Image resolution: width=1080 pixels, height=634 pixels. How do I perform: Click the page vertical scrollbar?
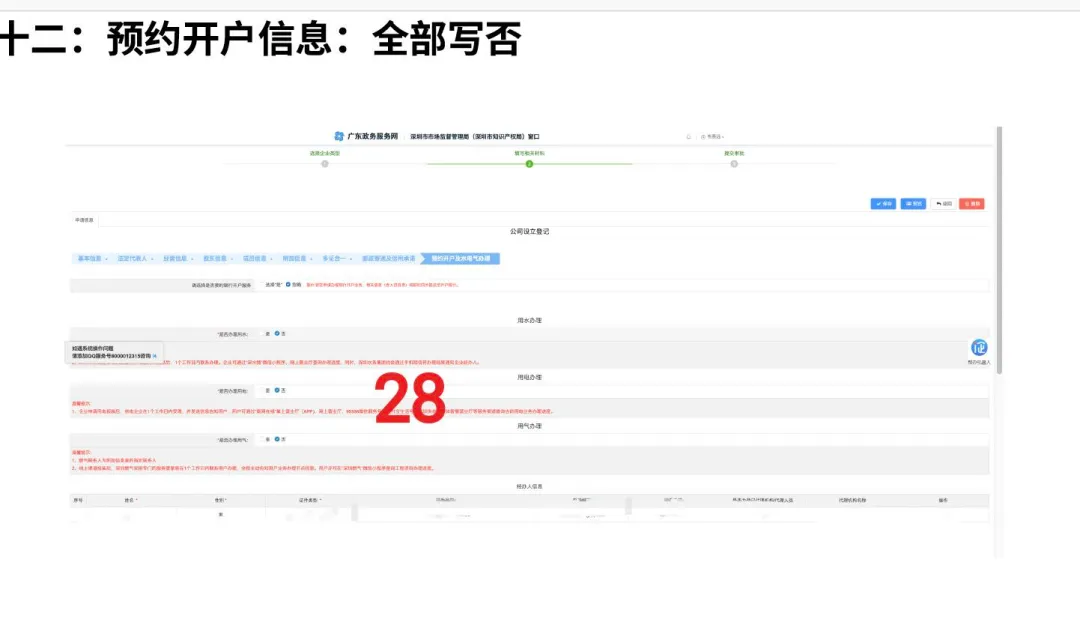coord(999,249)
